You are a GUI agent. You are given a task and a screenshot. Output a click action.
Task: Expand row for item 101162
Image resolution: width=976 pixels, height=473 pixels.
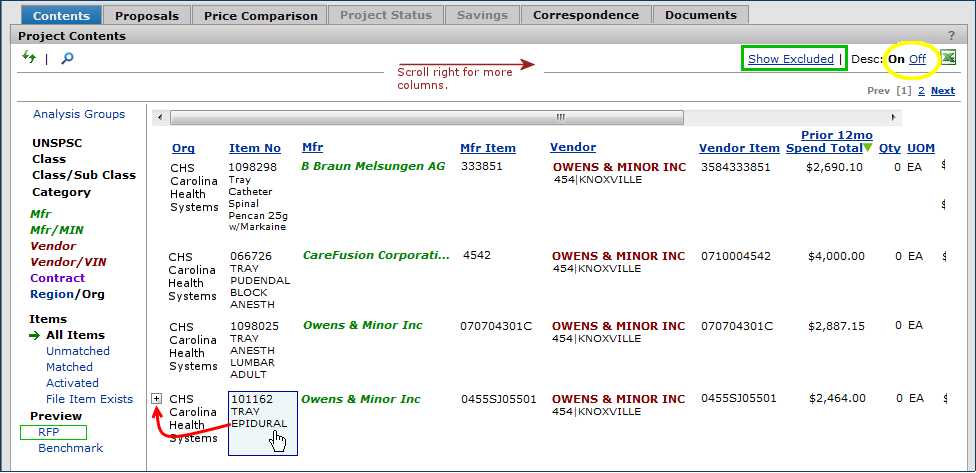[156, 399]
